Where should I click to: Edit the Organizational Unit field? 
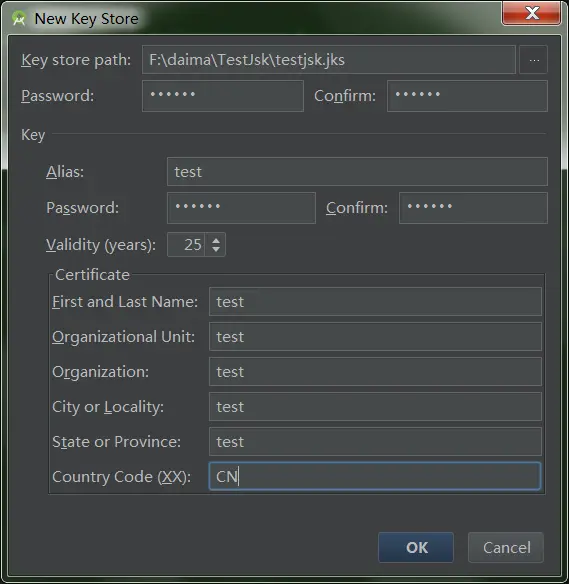click(375, 336)
